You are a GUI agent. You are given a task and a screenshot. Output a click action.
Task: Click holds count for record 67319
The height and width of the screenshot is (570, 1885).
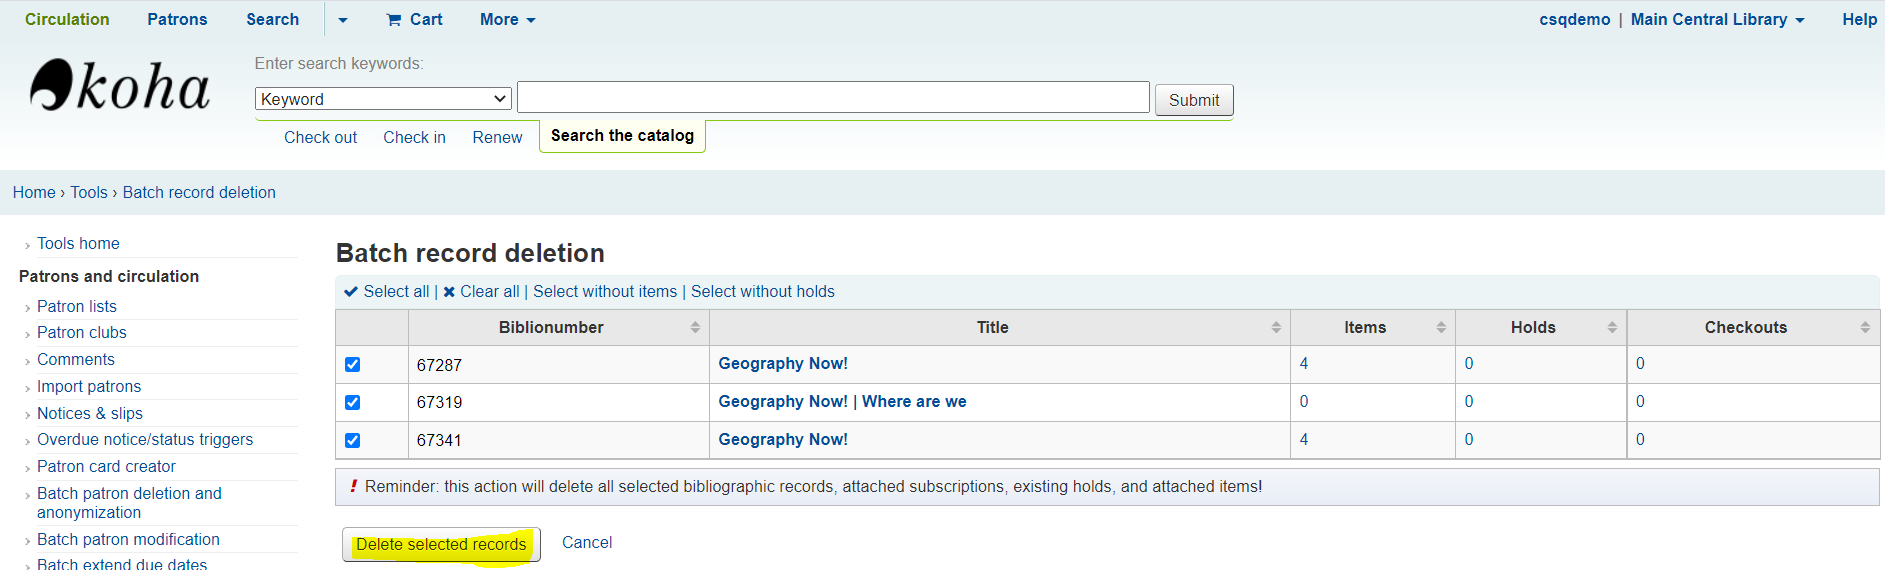coord(1469,401)
